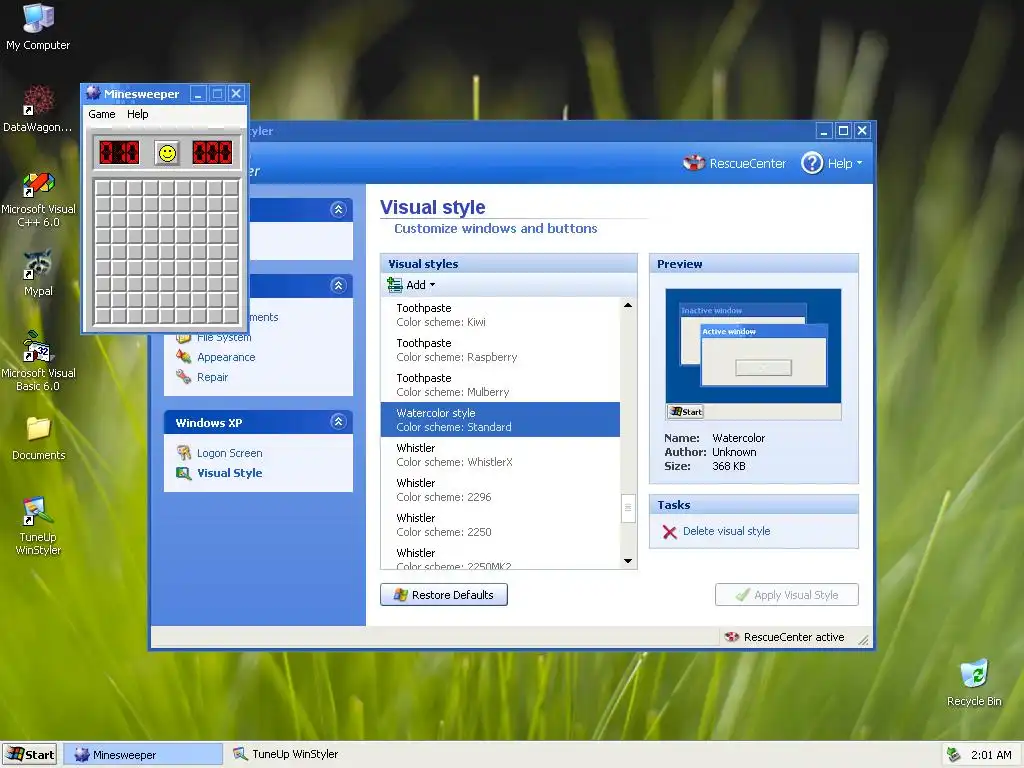Image resolution: width=1024 pixels, height=768 pixels.
Task: Select TuneUp WinStyler desktop shortcut
Action: pos(38,526)
